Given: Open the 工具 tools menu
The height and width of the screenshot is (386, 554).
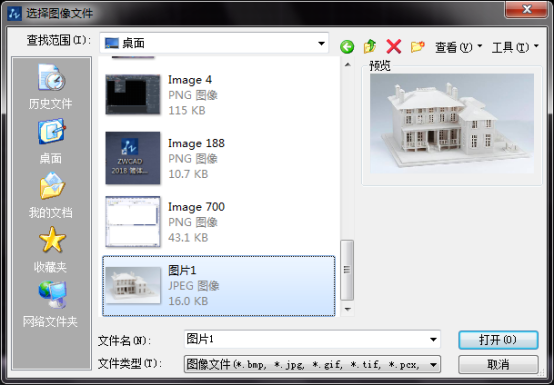Looking at the screenshot, I should tap(515, 47).
